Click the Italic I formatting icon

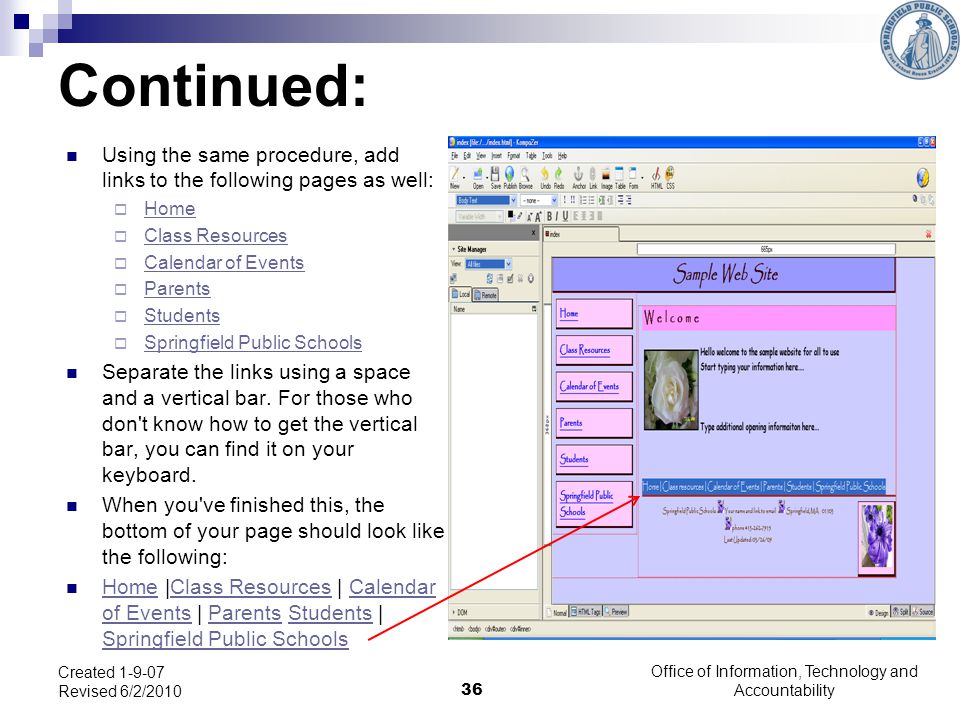tap(557, 216)
